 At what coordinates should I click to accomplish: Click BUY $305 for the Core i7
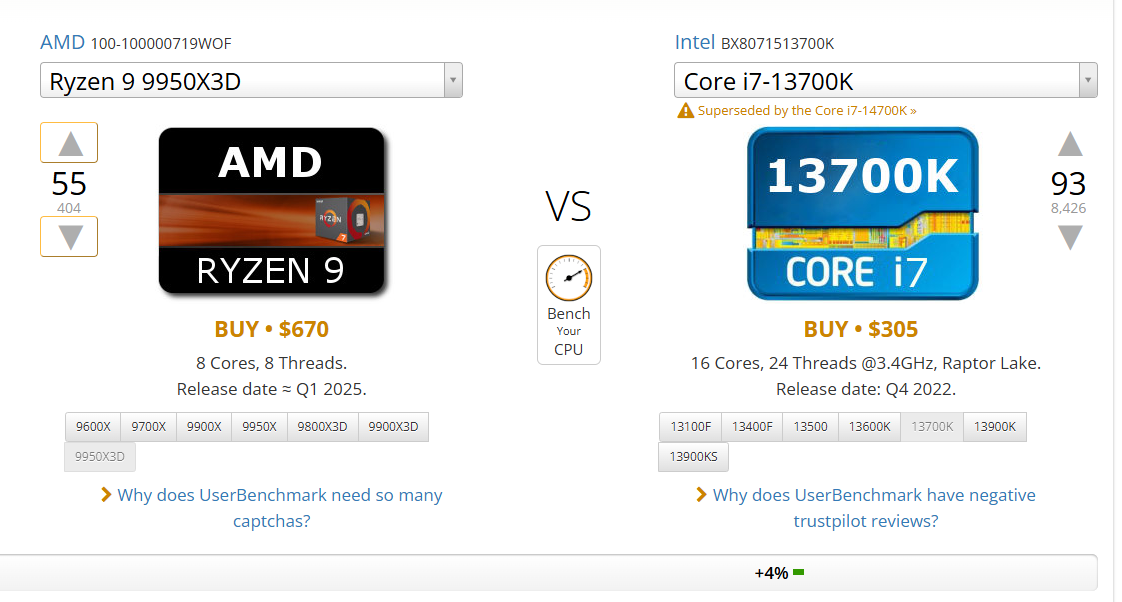[861, 329]
